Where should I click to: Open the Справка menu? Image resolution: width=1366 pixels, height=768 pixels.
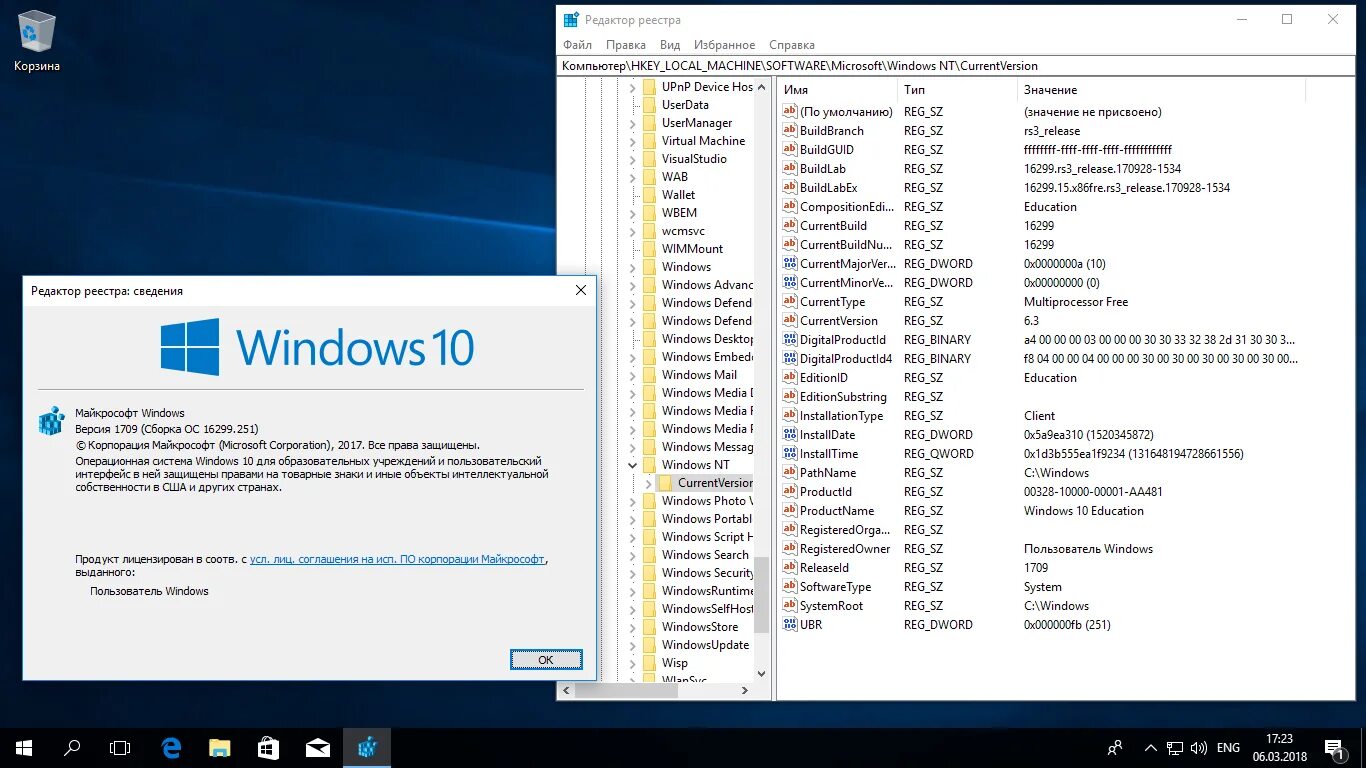click(x=792, y=45)
